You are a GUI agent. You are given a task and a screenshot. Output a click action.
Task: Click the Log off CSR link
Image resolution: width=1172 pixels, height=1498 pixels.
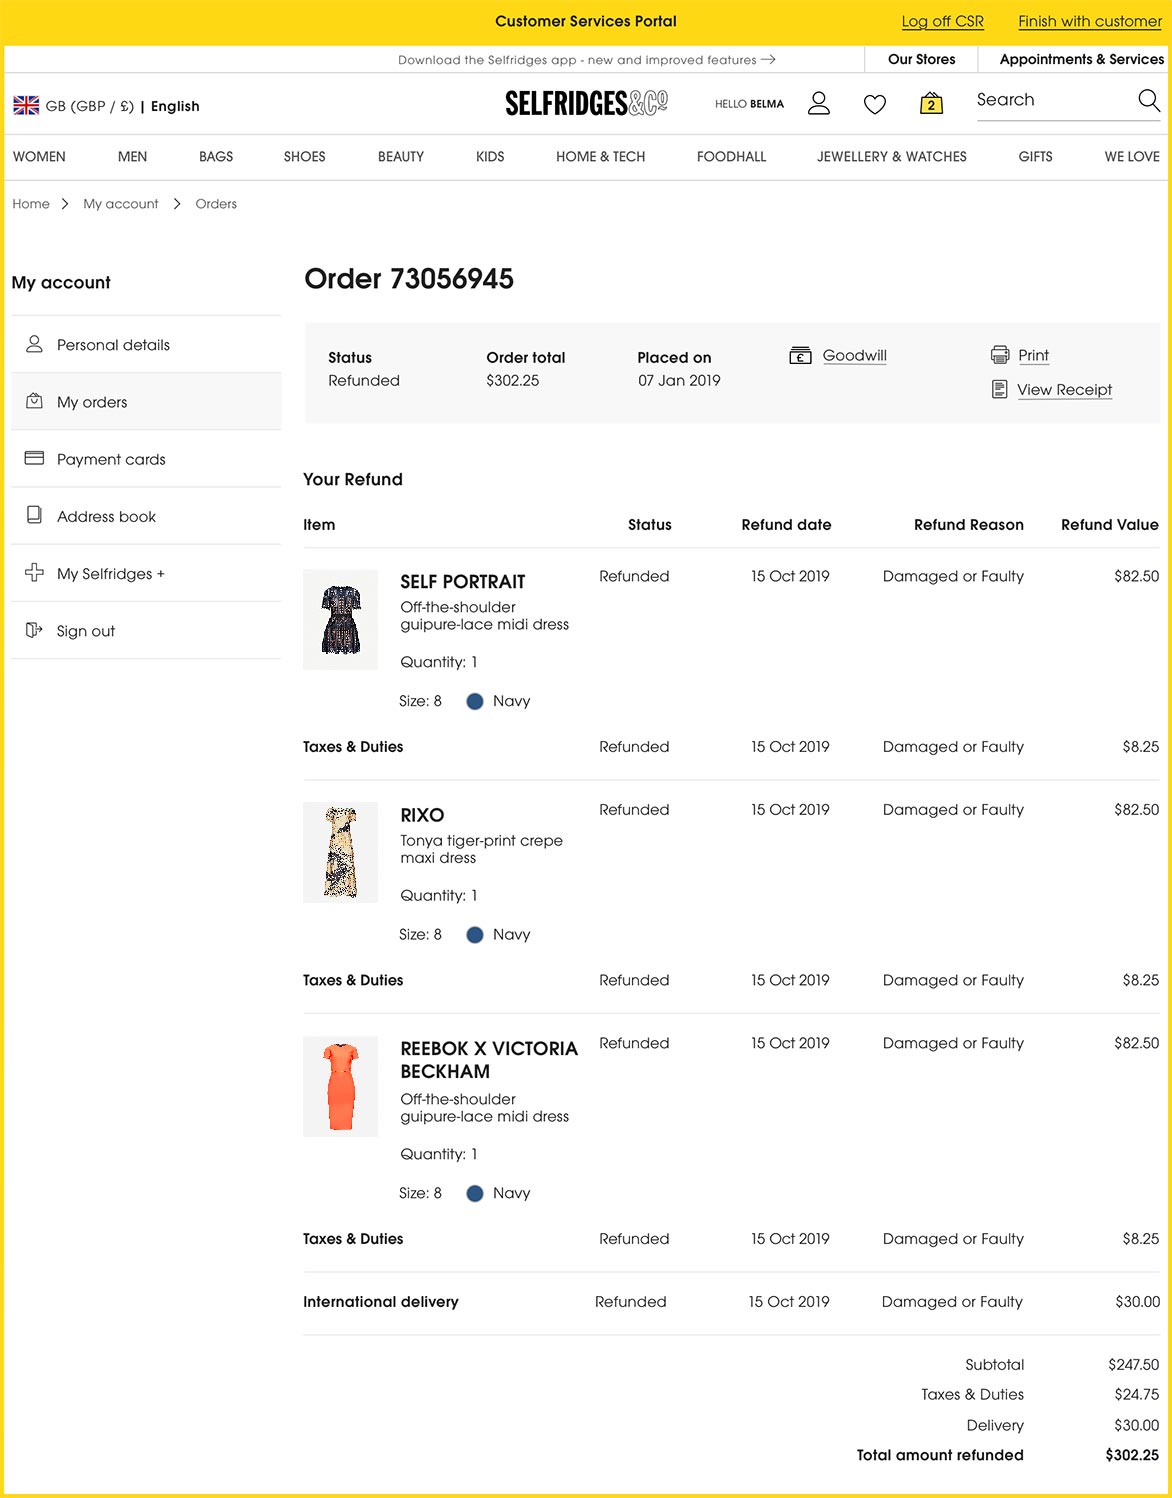942,21
